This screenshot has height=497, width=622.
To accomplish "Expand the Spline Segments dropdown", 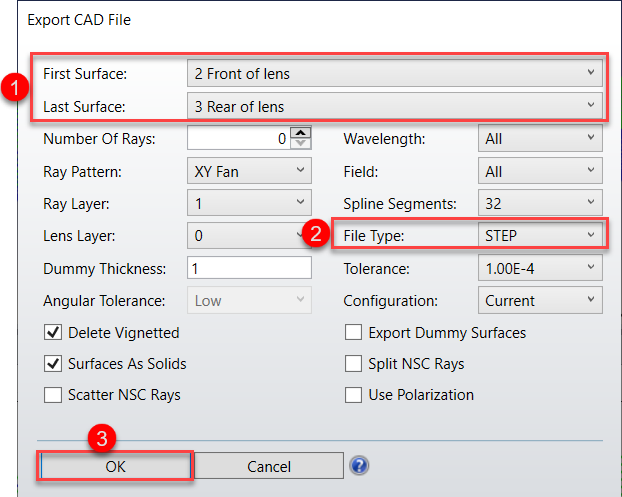I will (x=540, y=204).
